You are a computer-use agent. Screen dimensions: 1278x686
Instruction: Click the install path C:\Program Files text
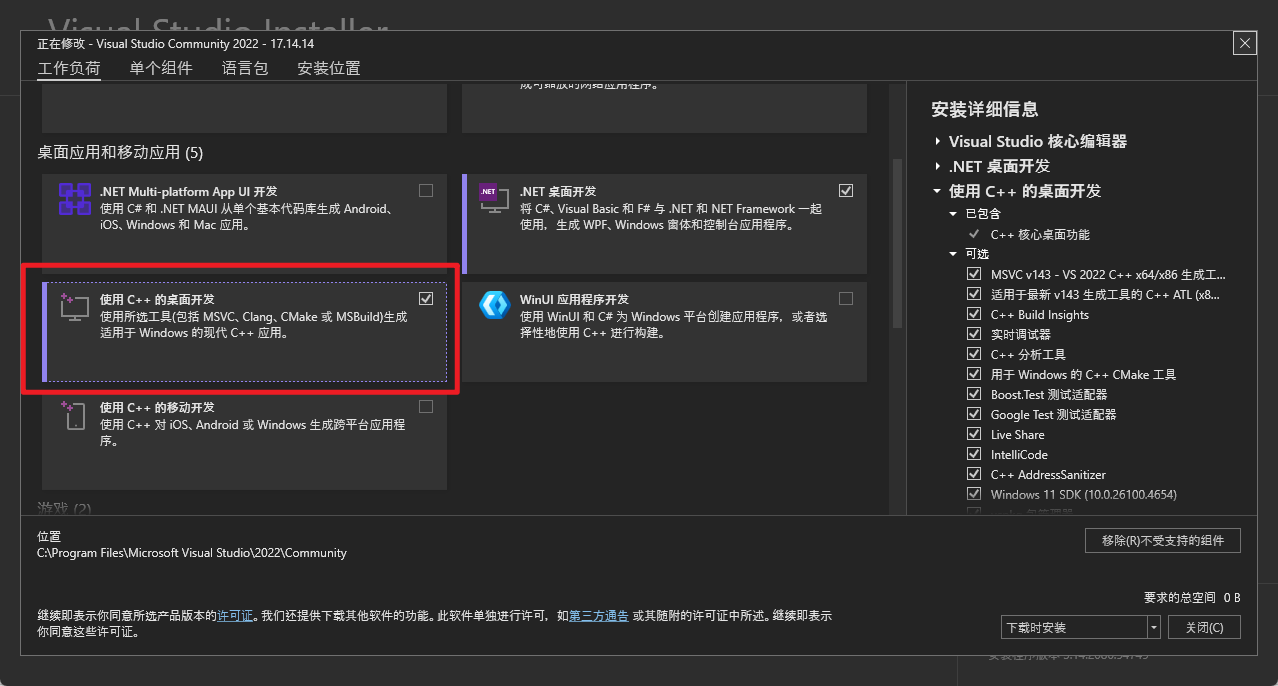tap(192, 553)
